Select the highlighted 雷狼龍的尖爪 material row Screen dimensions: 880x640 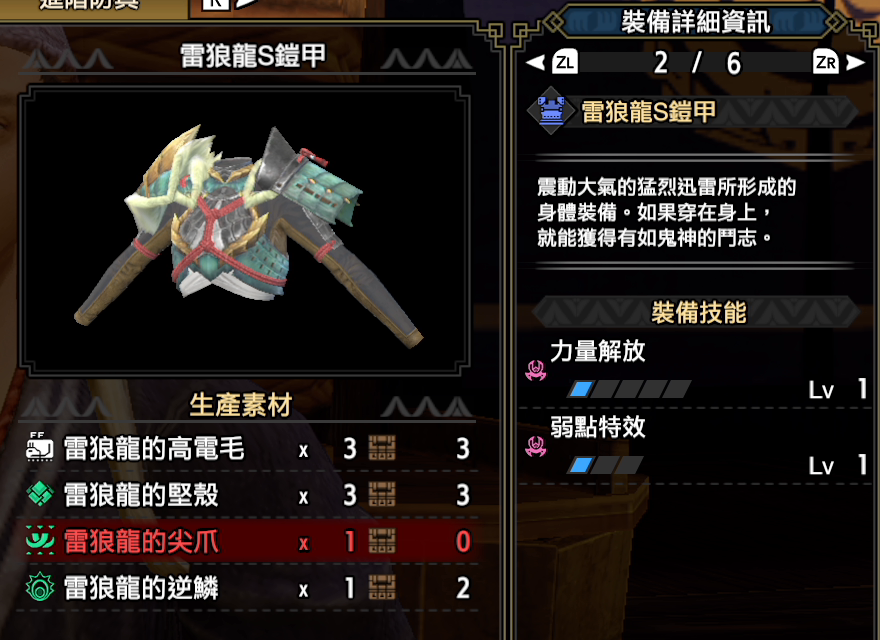point(247,541)
